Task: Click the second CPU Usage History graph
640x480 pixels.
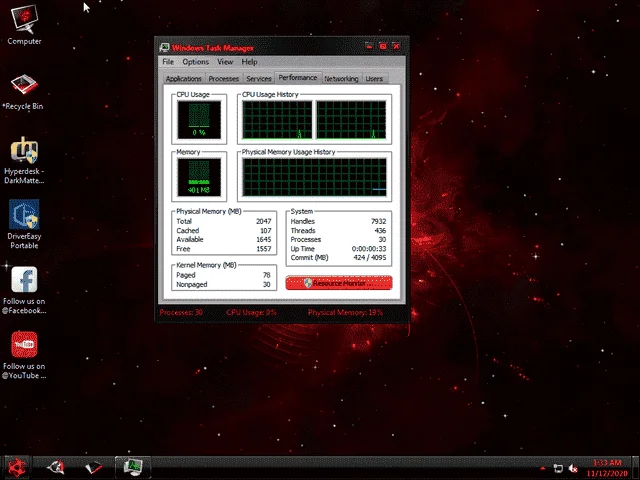Action: pyautogui.click(x=351, y=120)
